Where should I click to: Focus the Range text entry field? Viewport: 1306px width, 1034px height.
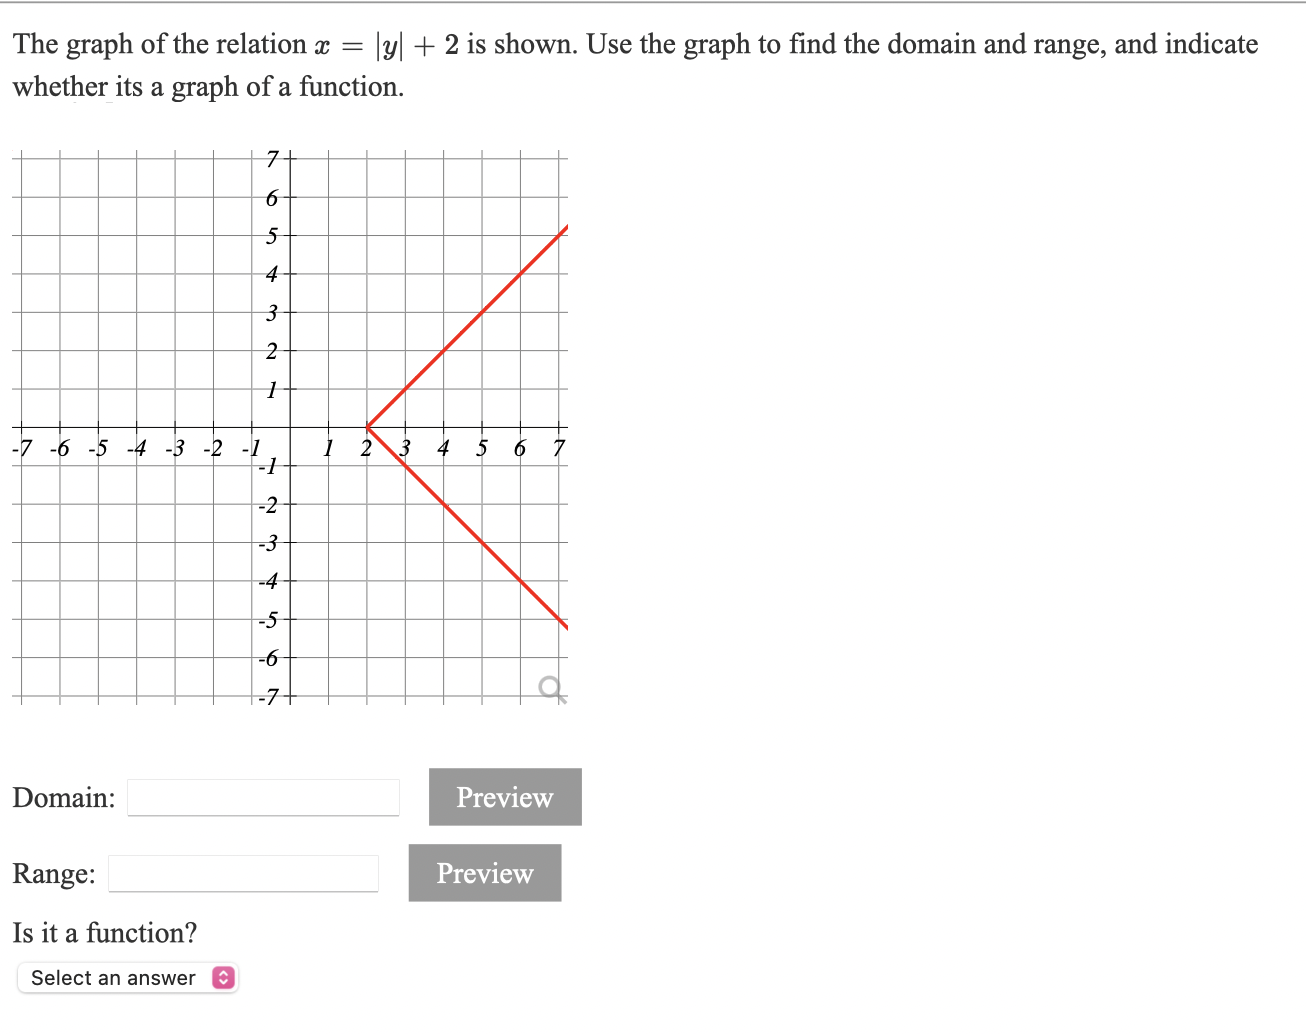click(x=241, y=873)
